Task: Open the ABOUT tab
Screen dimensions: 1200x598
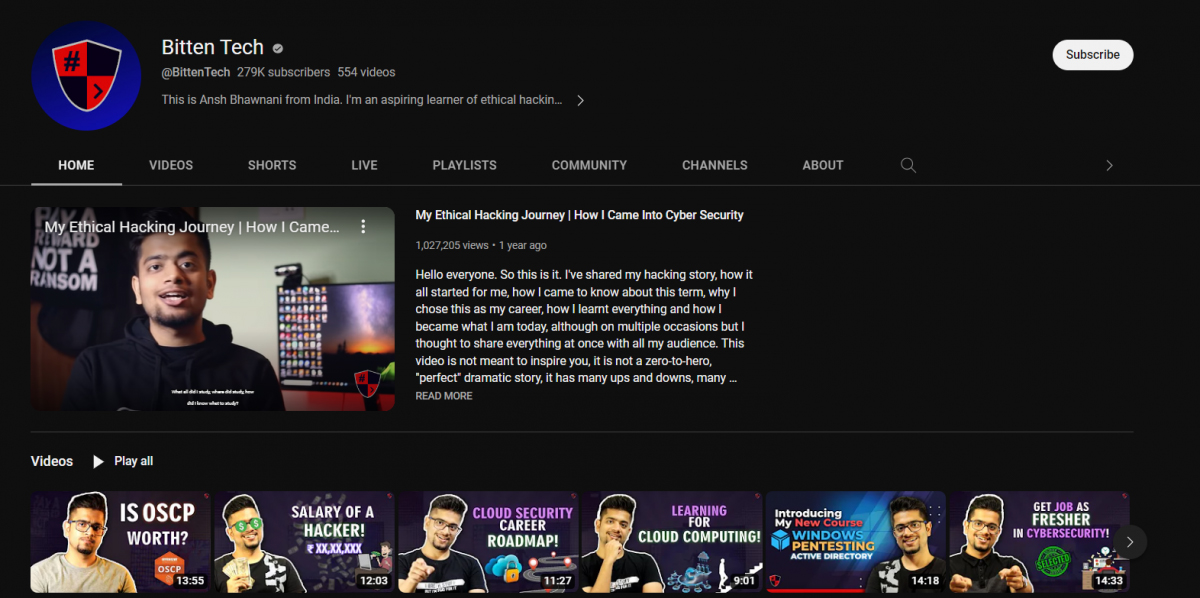Action: (x=823, y=165)
